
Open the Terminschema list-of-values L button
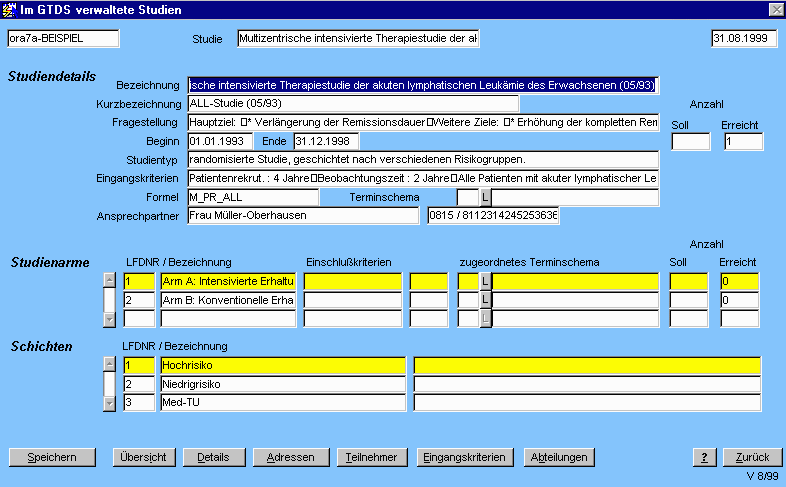tap(485, 197)
